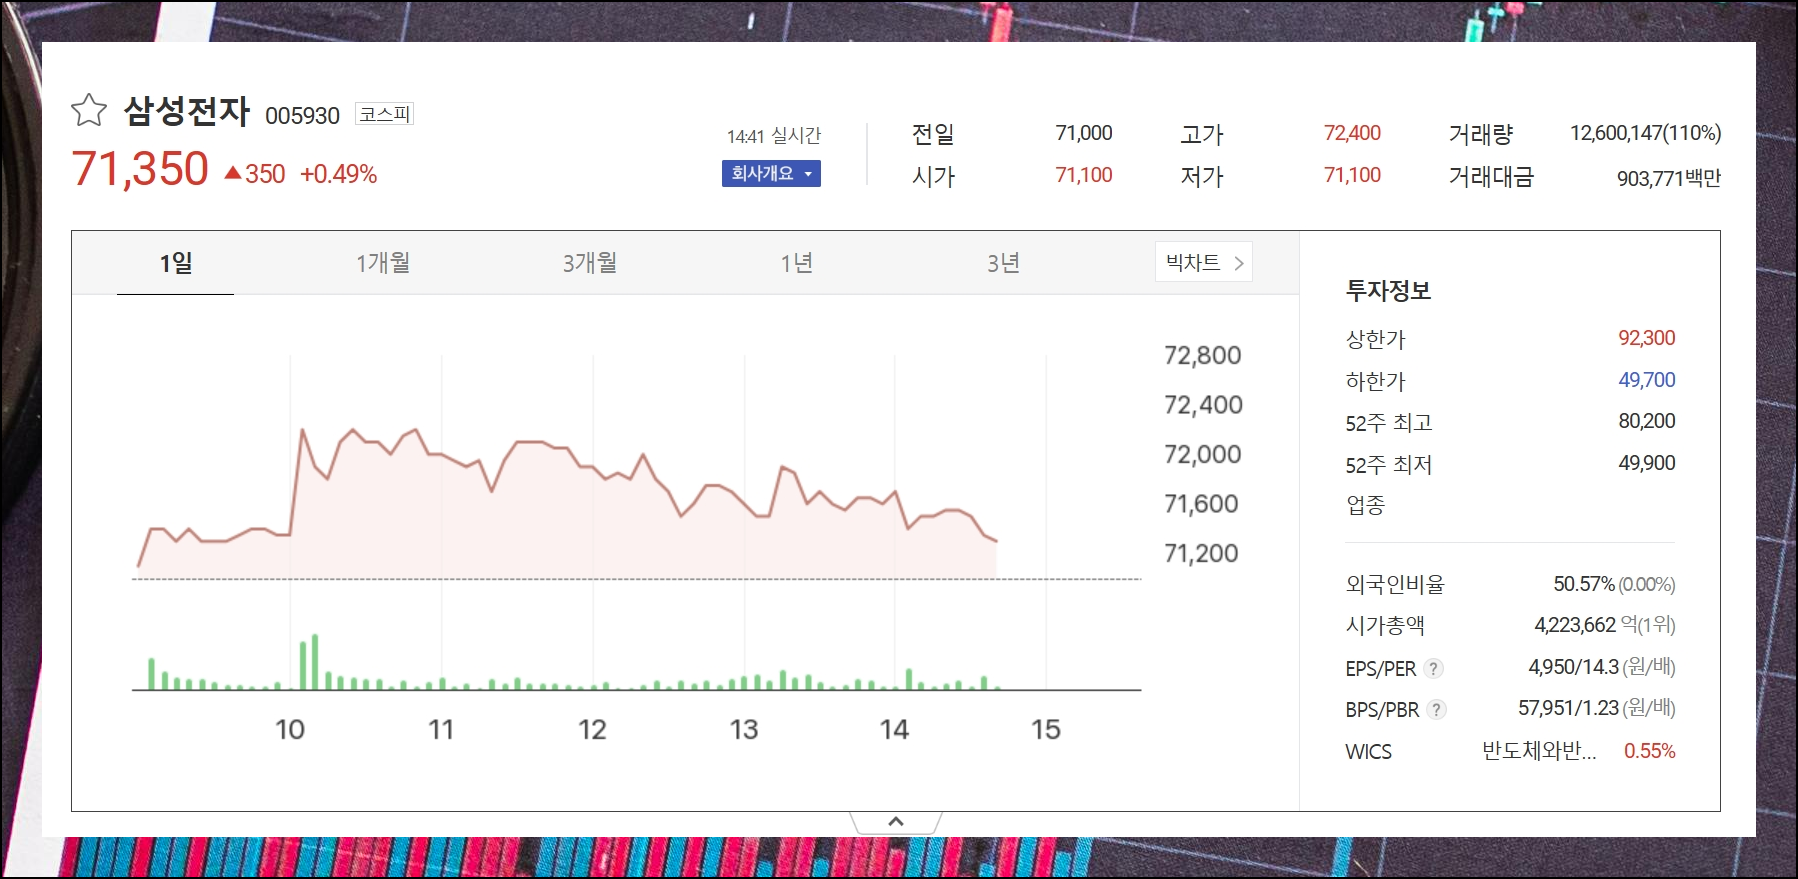Click 거래대금 value 903,771백만
This screenshot has width=1798, height=879.
click(x=1669, y=178)
